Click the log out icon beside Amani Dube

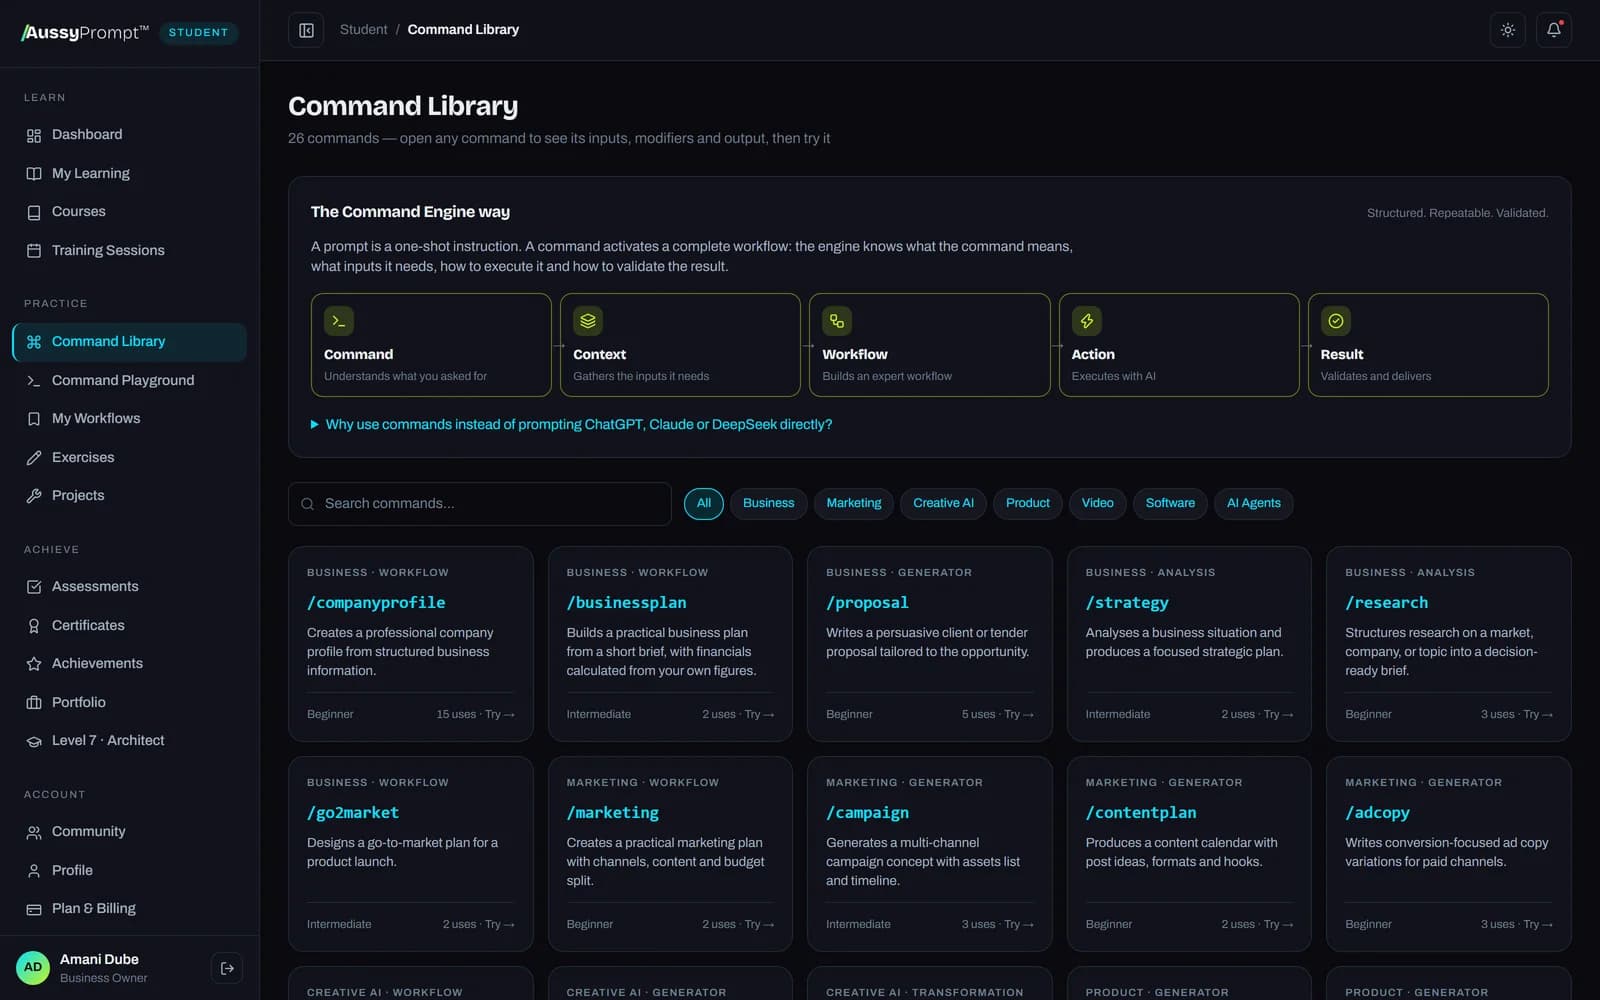[x=227, y=968]
